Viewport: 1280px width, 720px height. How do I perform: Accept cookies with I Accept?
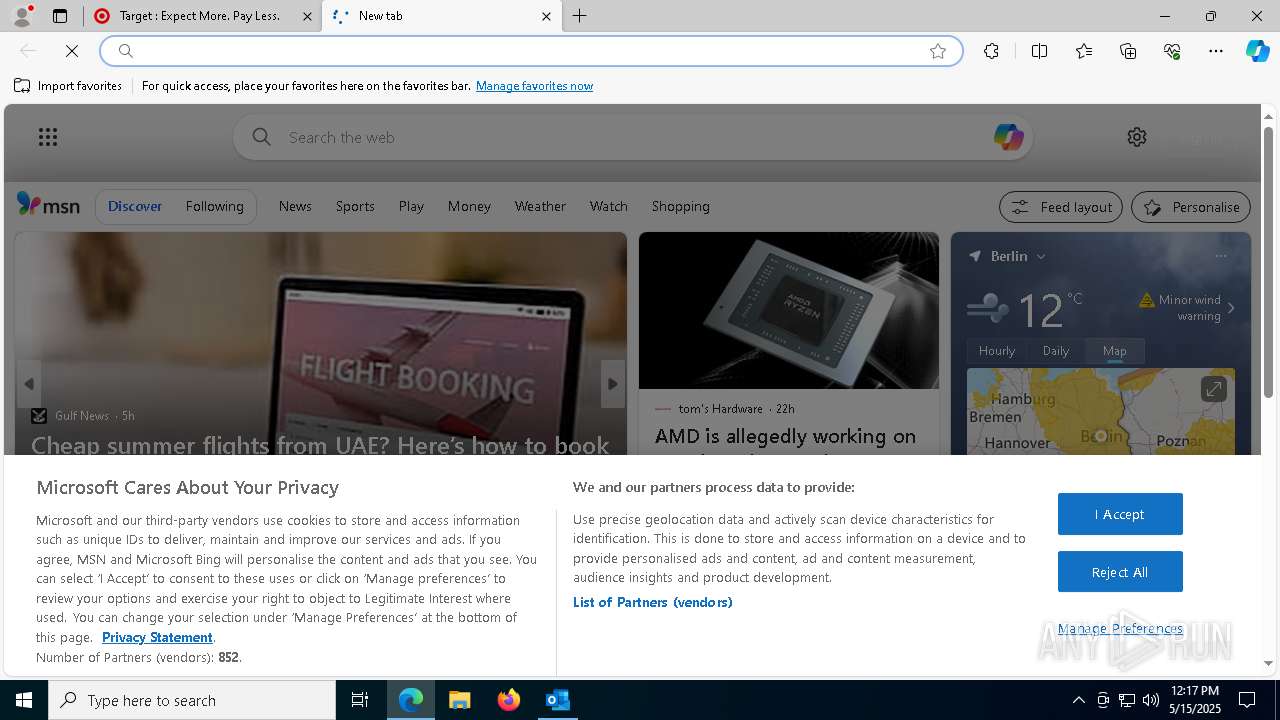coord(1120,514)
